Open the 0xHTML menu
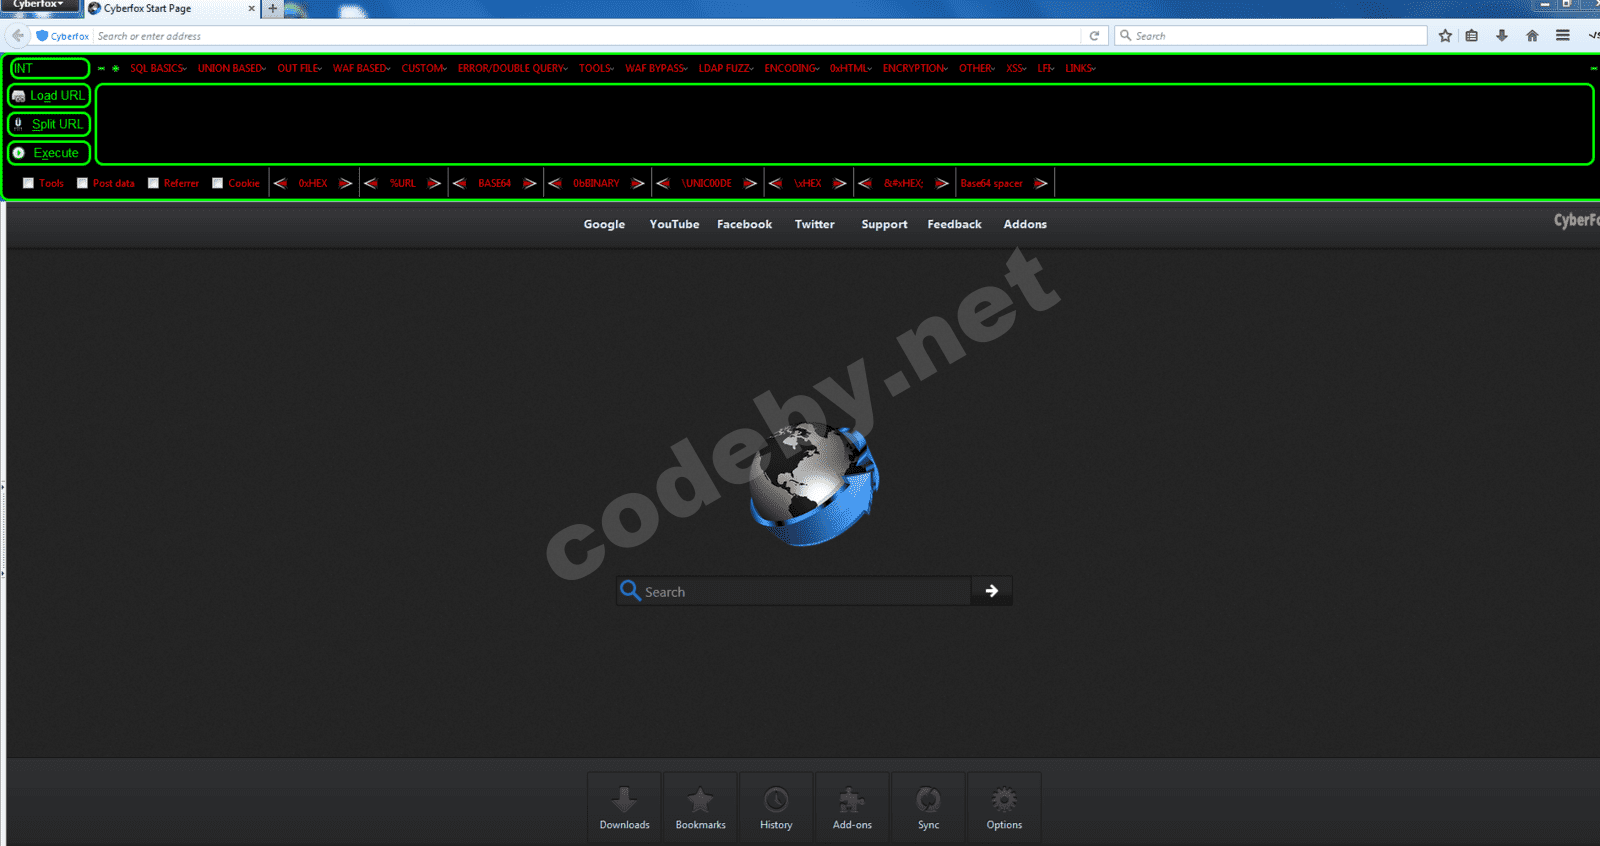Screen dimensions: 1600x846 point(851,68)
